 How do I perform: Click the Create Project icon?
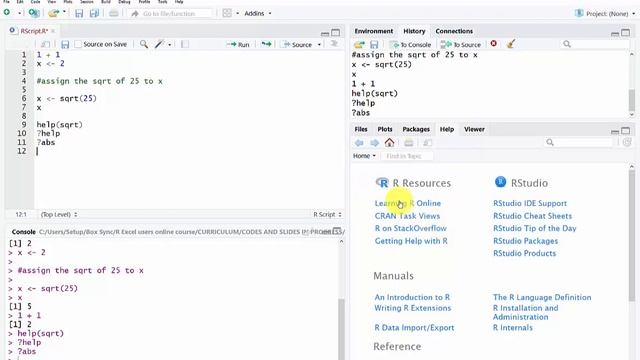[34, 13]
